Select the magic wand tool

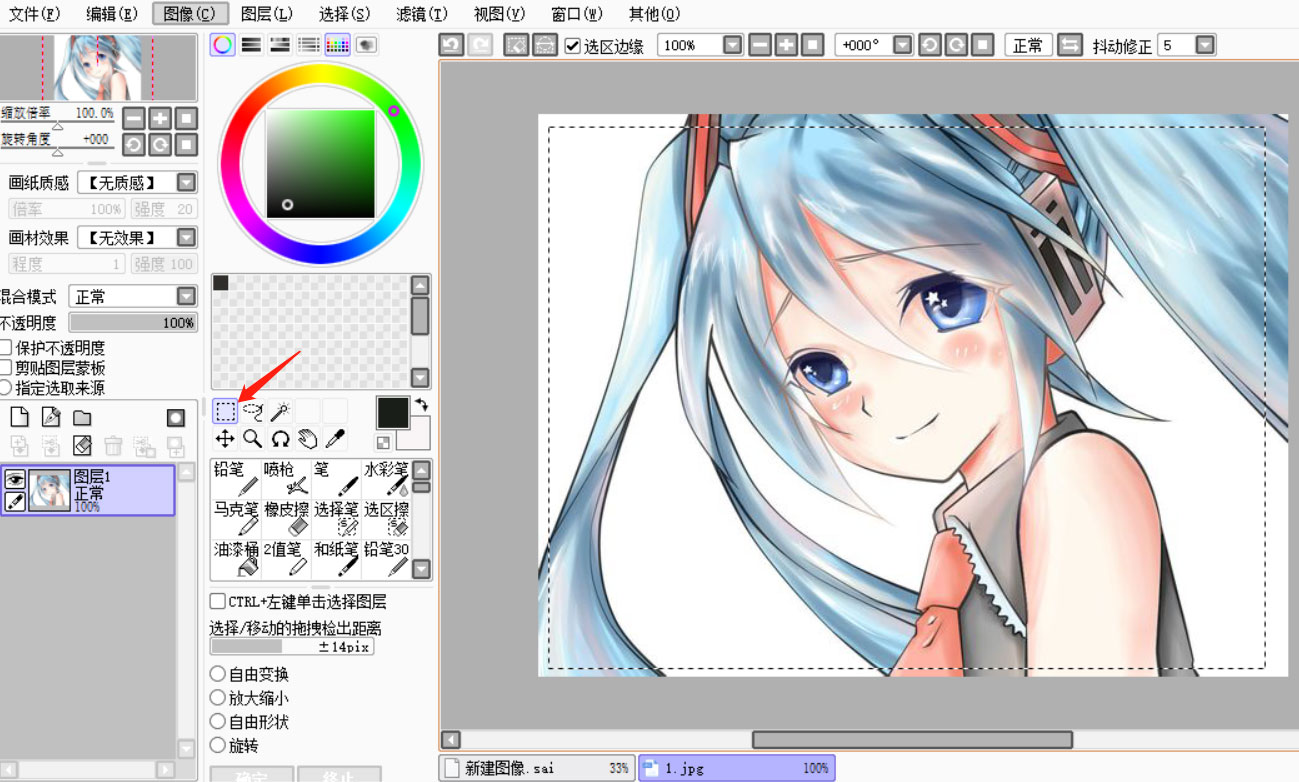(x=280, y=410)
